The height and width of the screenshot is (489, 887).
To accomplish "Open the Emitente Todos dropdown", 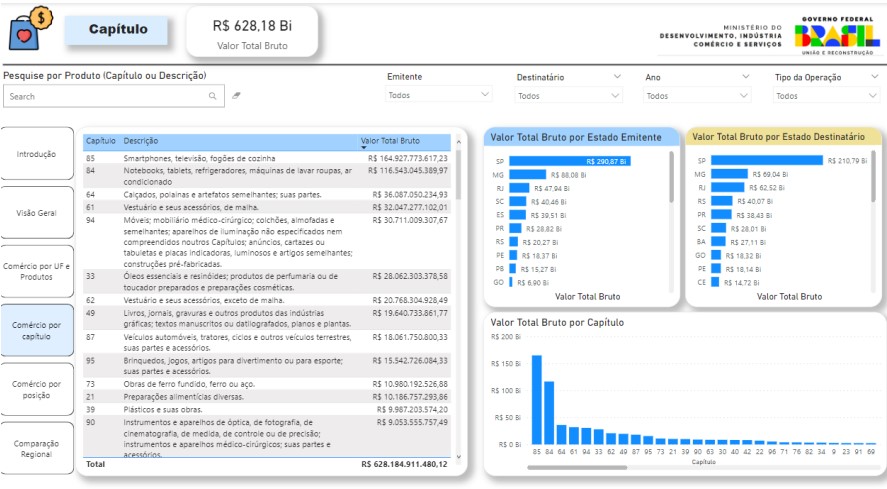I will tap(439, 96).
